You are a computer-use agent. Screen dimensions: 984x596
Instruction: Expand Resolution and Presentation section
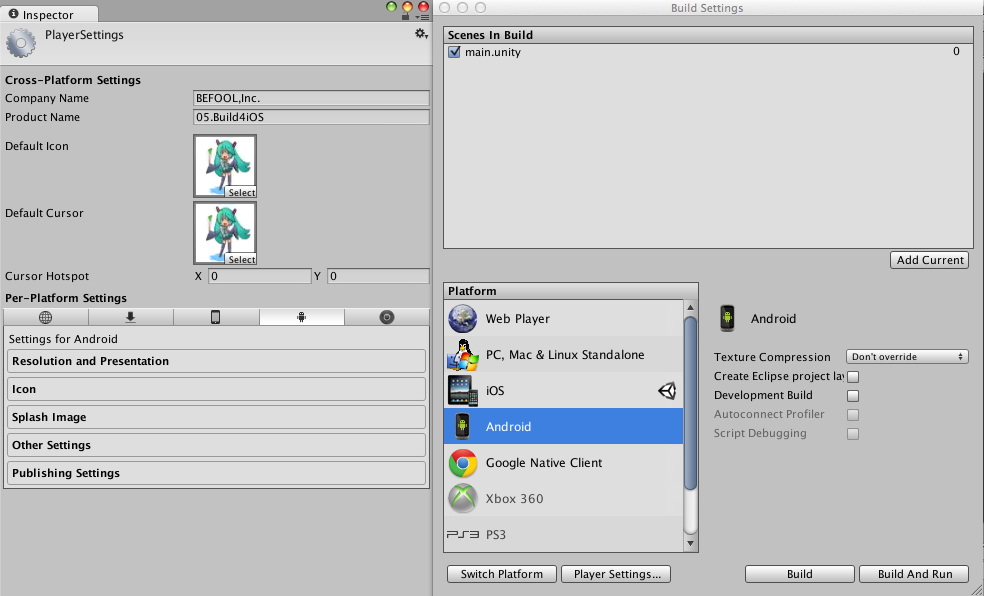(x=217, y=361)
